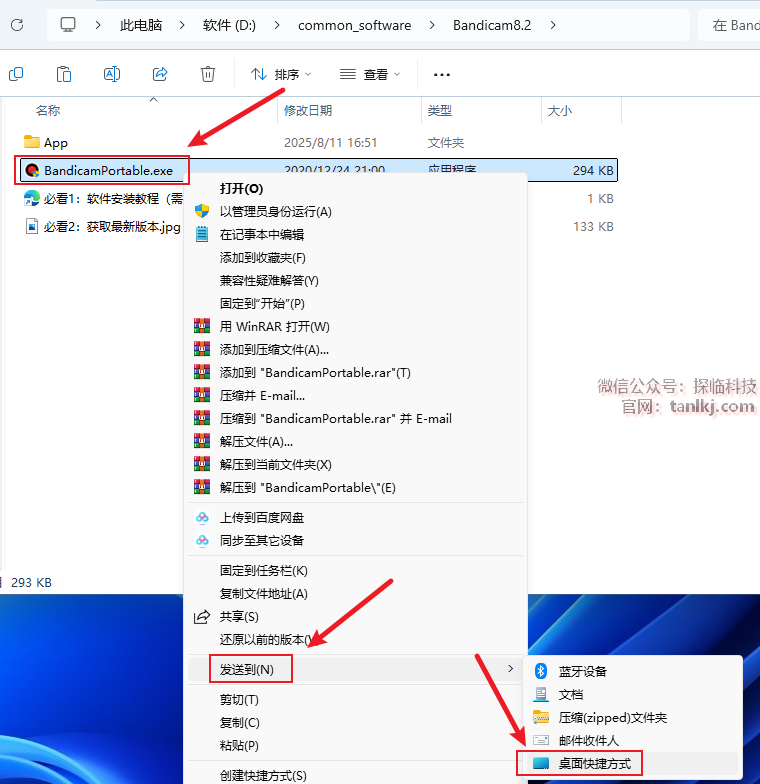Viewport: 760px width, 784px height.
Task: Open the three-dot more options menu
Action: tap(442, 74)
